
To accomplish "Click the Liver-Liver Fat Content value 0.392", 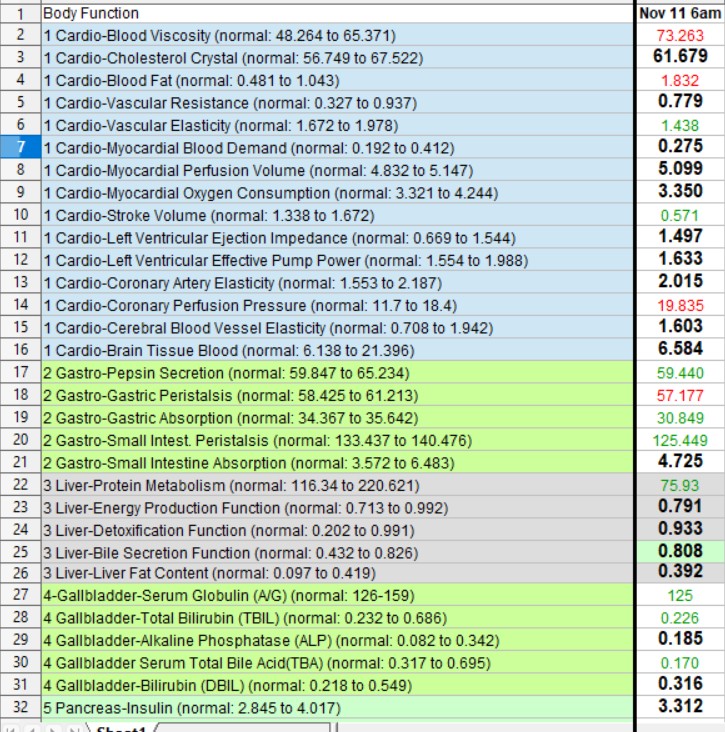I will tap(680, 572).
